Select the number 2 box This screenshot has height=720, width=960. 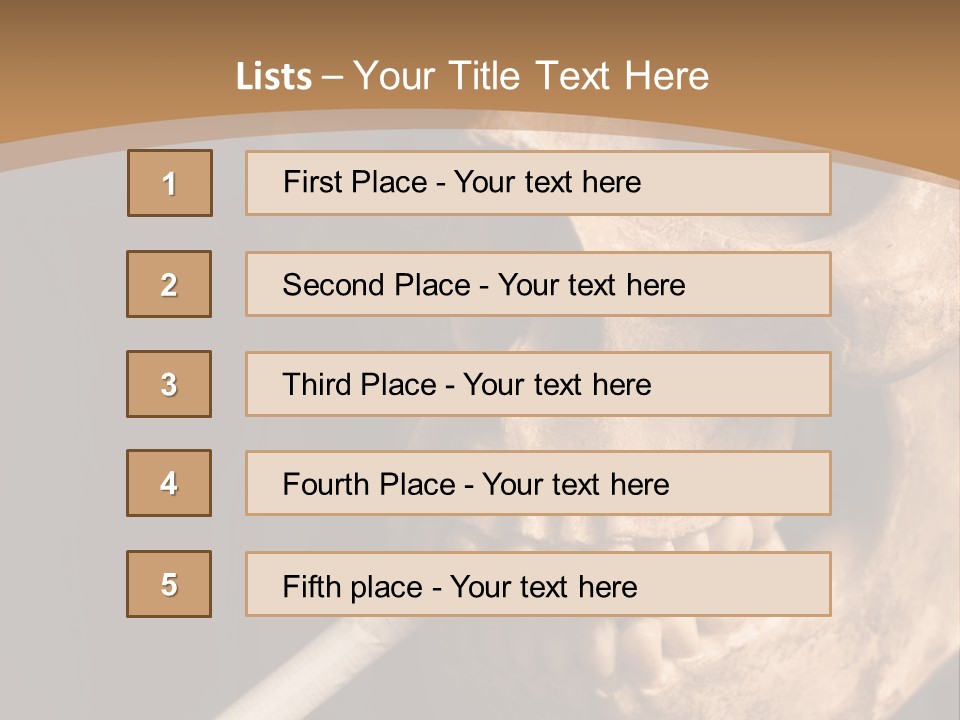point(169,284)
